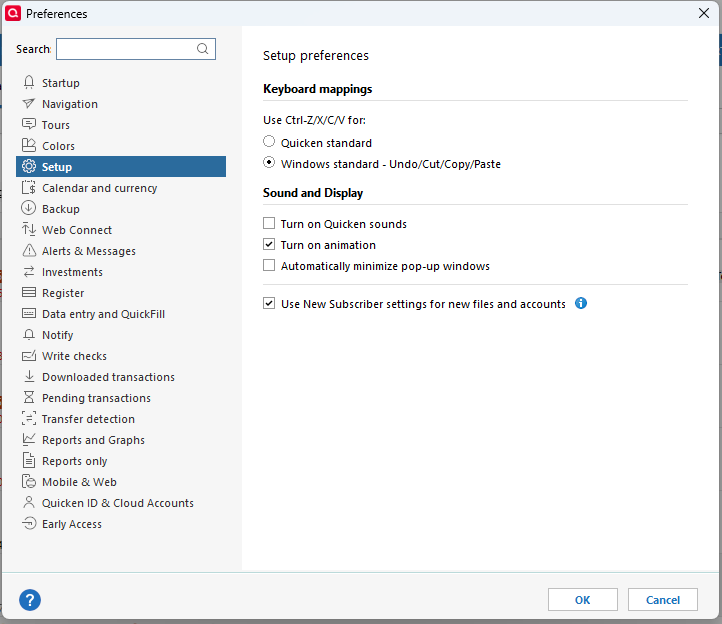Uncheck Turn on animation

click(x=269, y=245)
